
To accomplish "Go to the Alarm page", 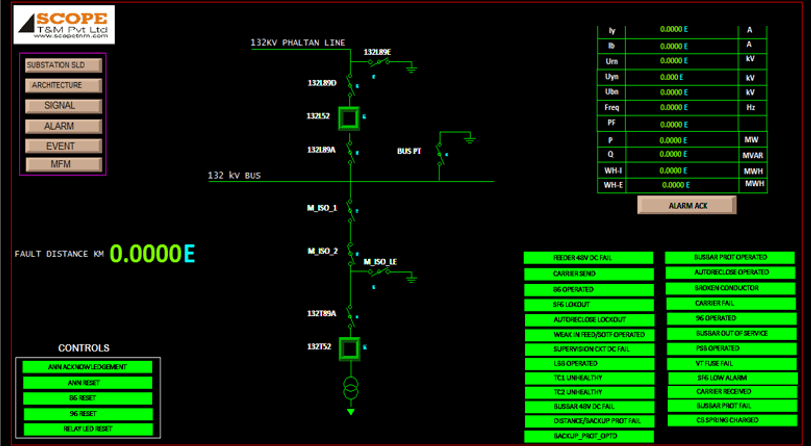I will tap(63, 126).
